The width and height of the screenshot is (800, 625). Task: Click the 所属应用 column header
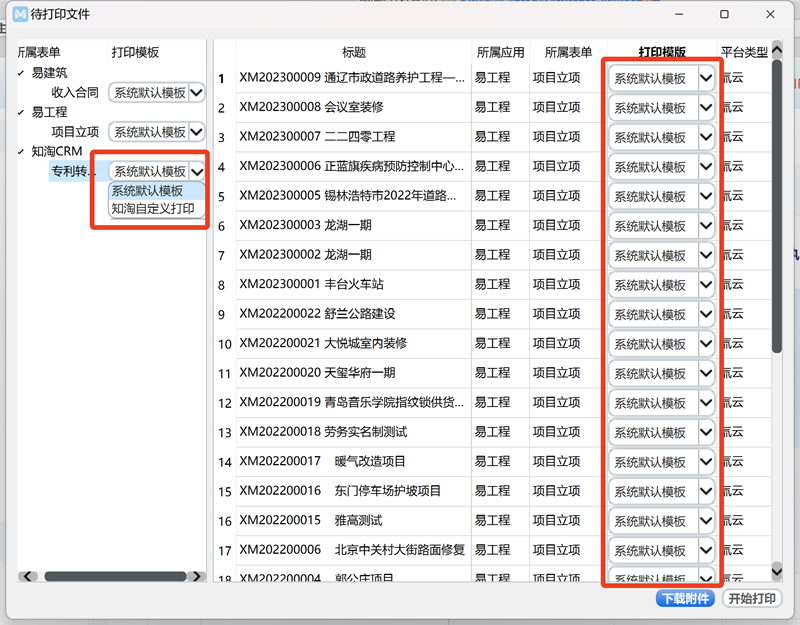tap(500, 52)
